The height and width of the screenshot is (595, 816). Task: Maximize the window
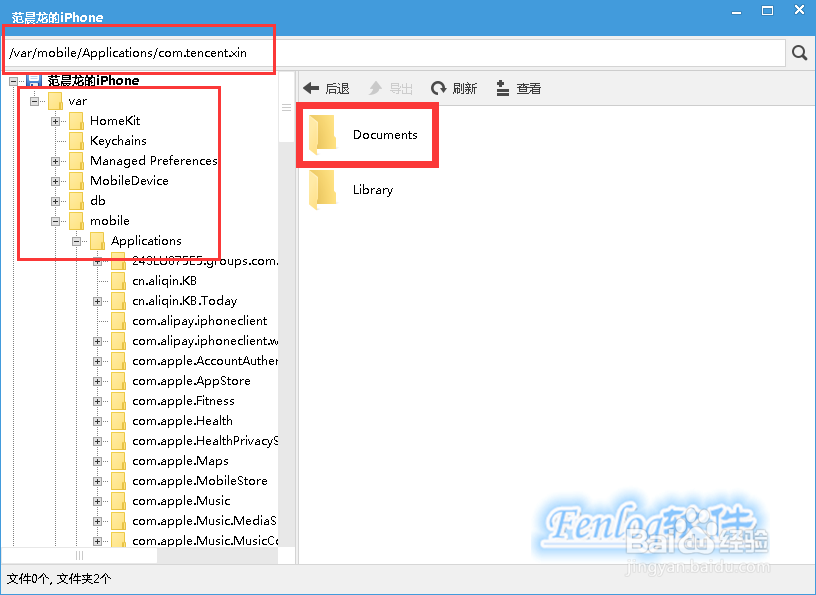coord(768,10)
